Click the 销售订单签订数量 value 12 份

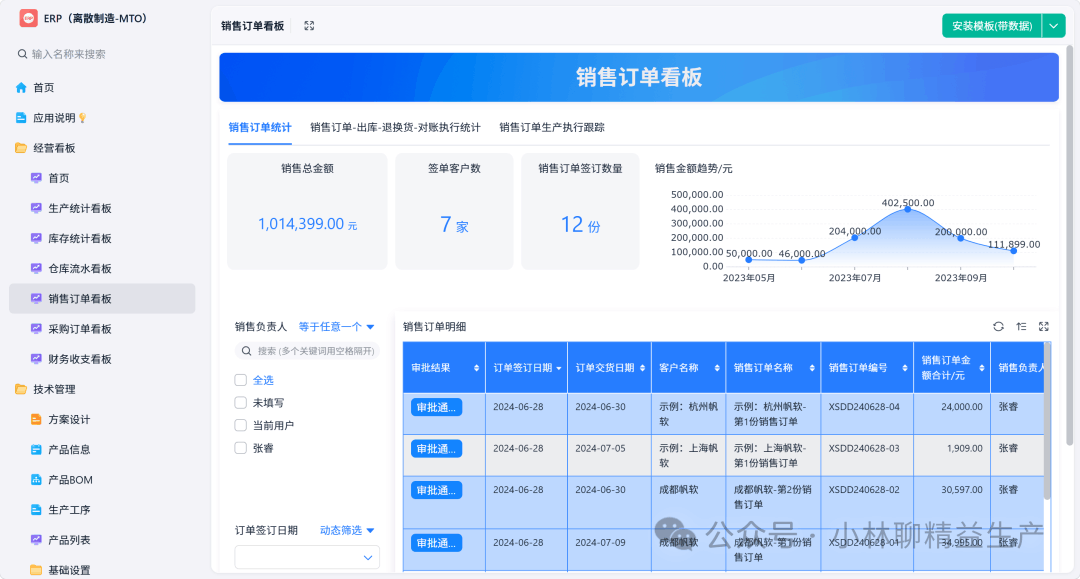tap(580, 225)
